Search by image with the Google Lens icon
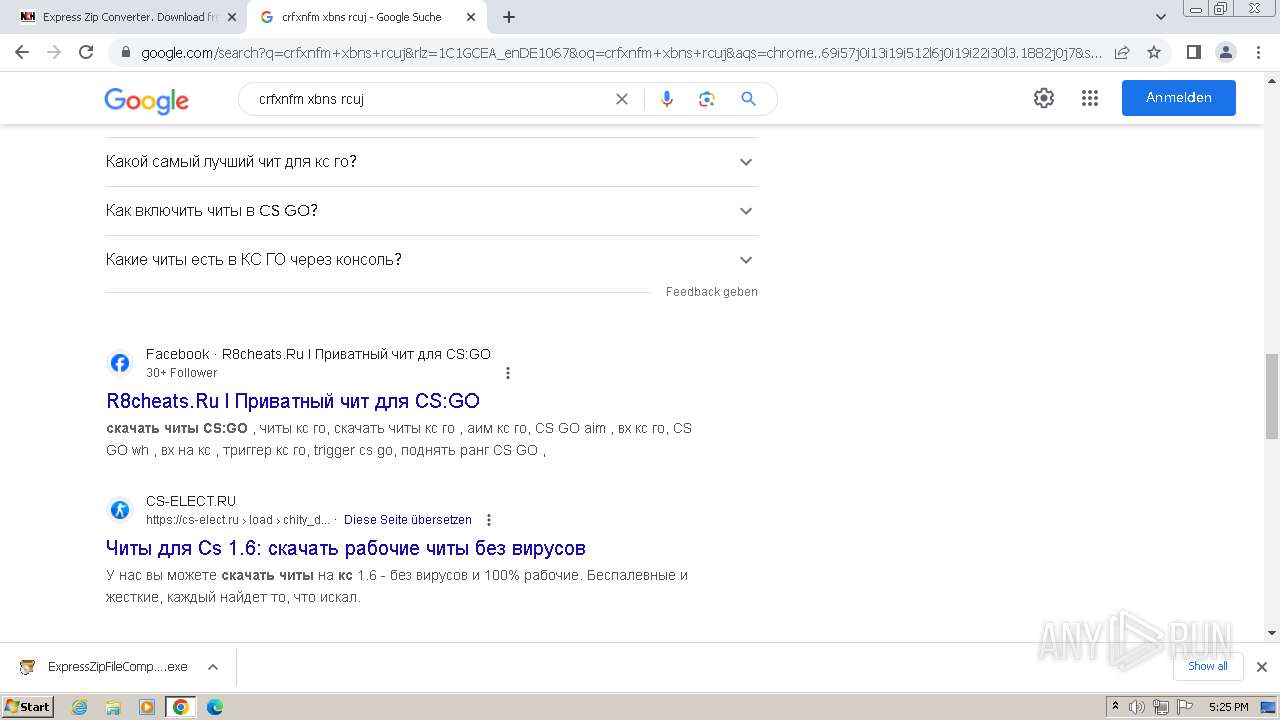Image resolution: width=1280 pixels, height=720 pixels. pos(707,99)
